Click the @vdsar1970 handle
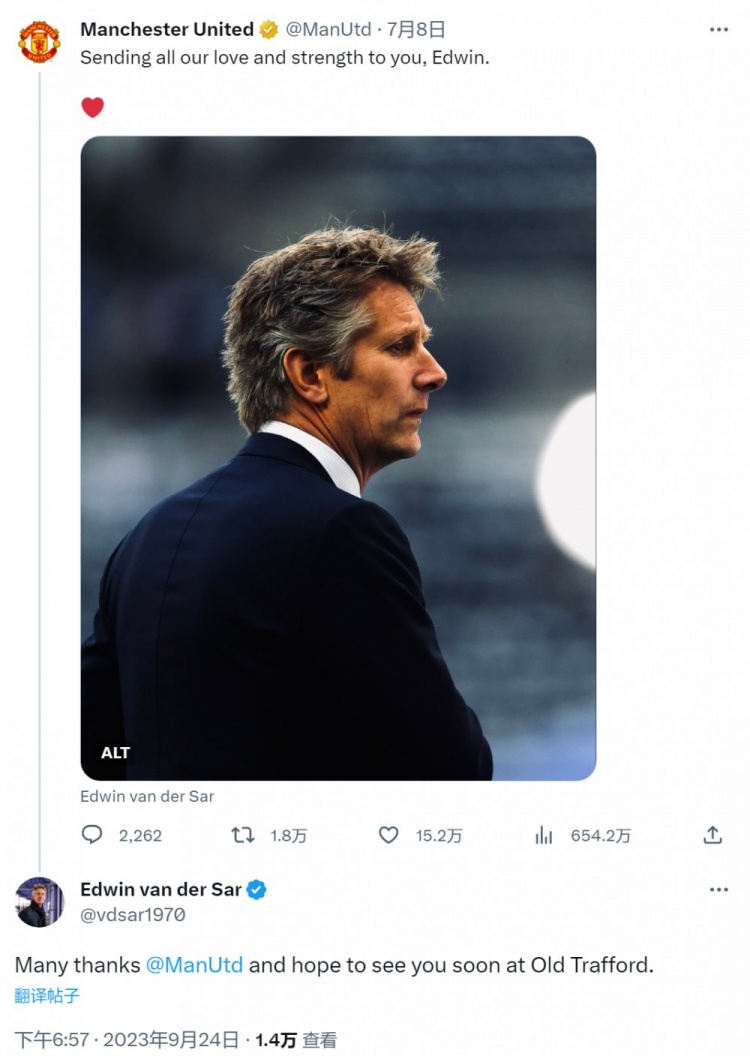This screenshot has width=750, height=1056. coord(133,915)
